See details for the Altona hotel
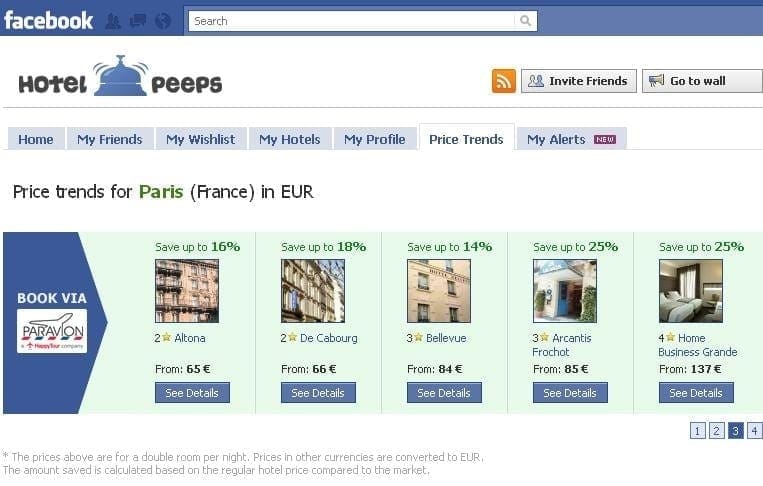This screenshot has width=763, height=486. coord(192,393)
